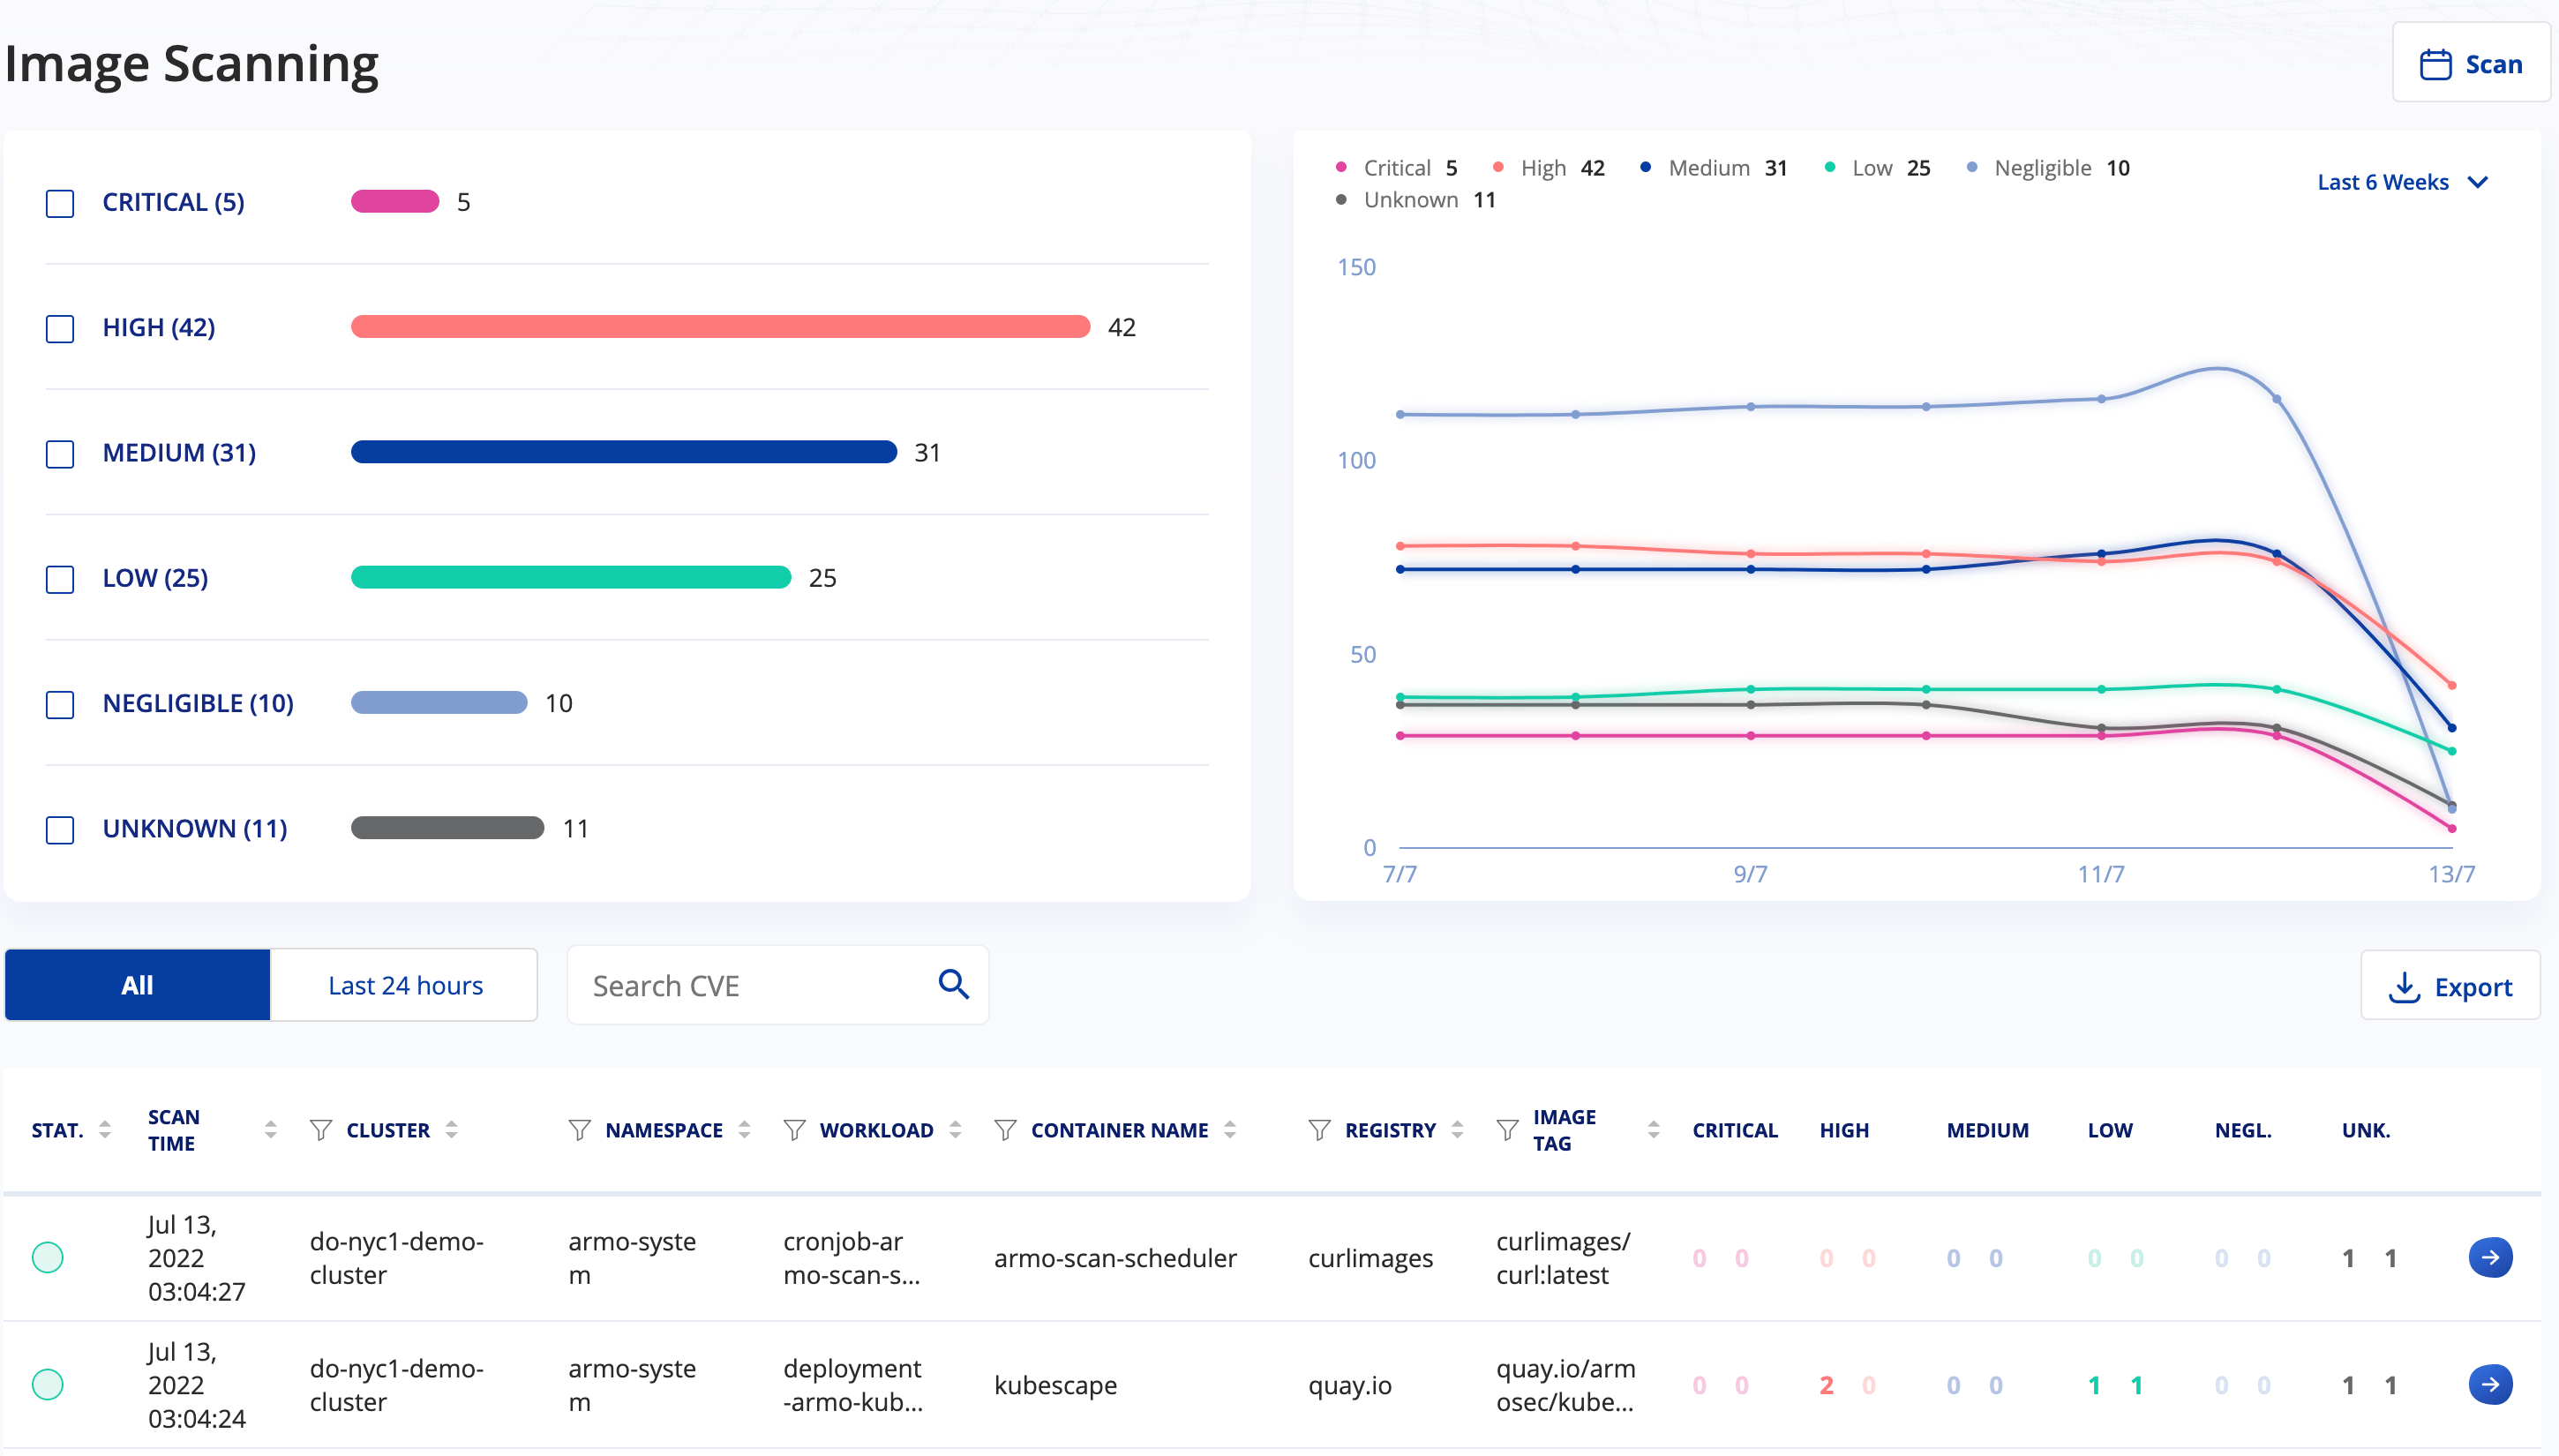The image size is (2559, 1456).
Task: Select the All tab
Action: pyautogui.click(x=137, y=985)
